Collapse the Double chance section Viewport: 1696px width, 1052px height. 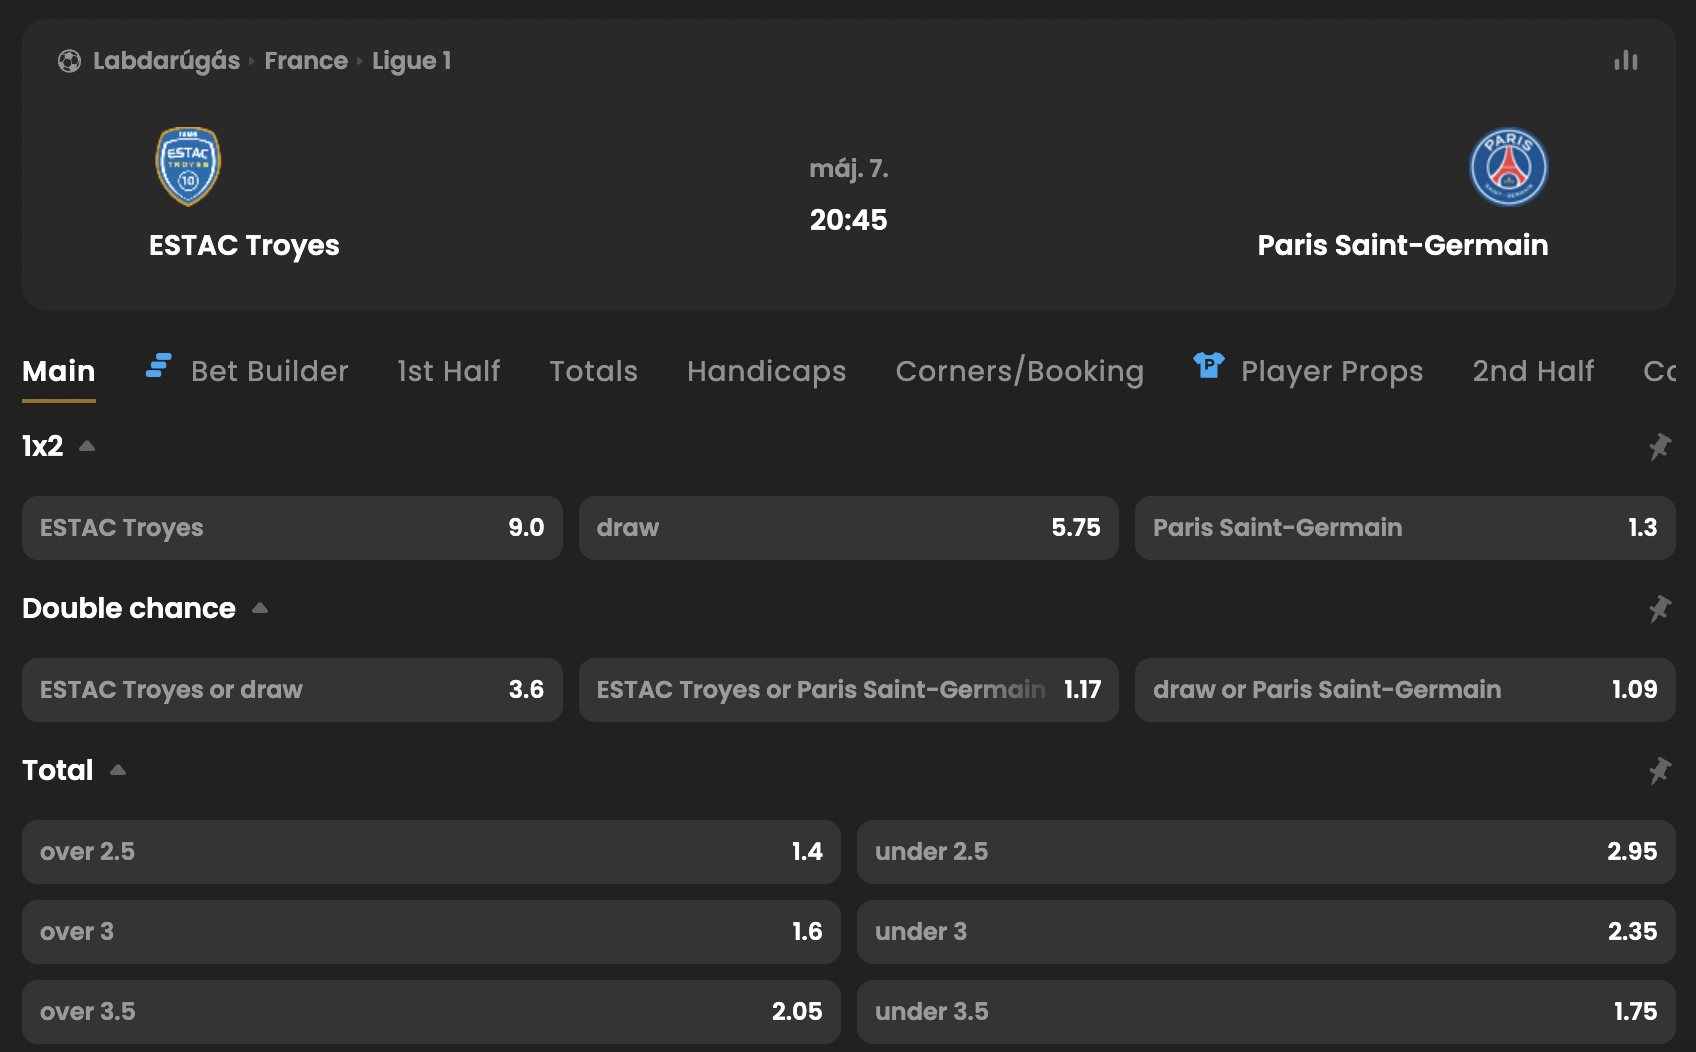[260, 608]
